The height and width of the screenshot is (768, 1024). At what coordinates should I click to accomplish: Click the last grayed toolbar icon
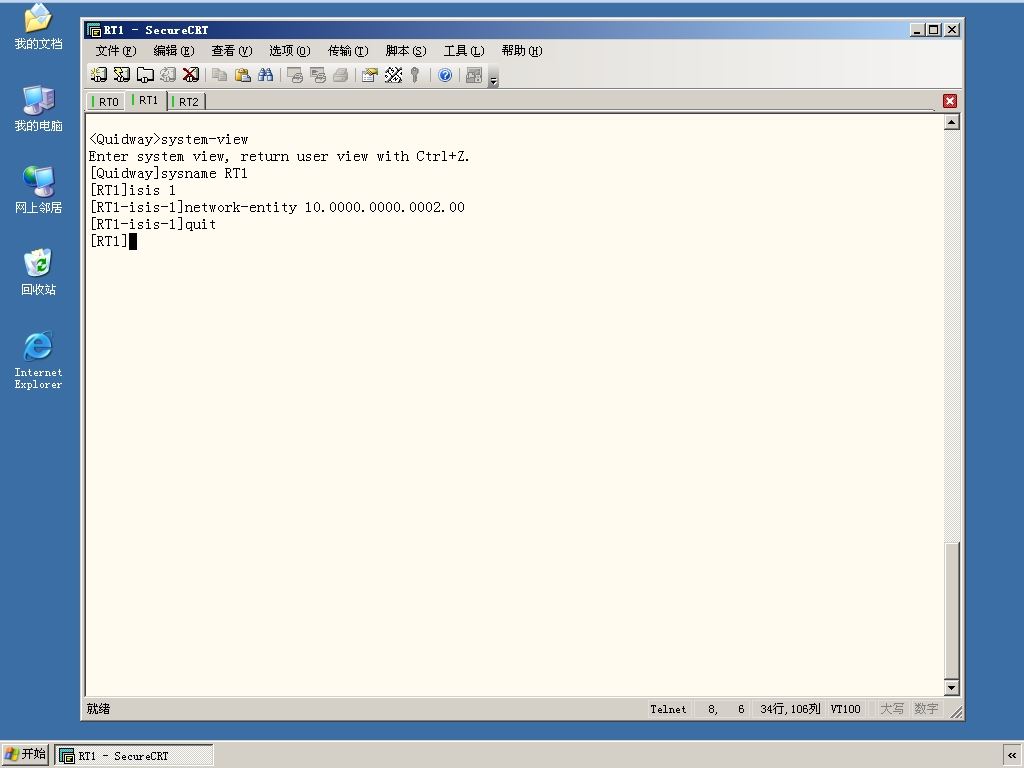click(474, 75)
